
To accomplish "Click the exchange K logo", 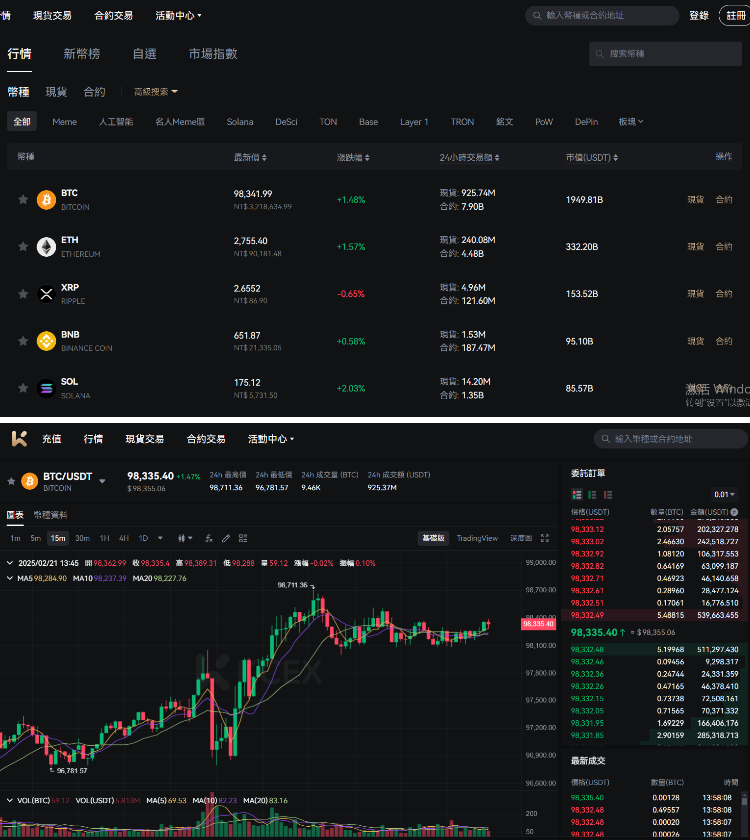I will tap(19, 439).
